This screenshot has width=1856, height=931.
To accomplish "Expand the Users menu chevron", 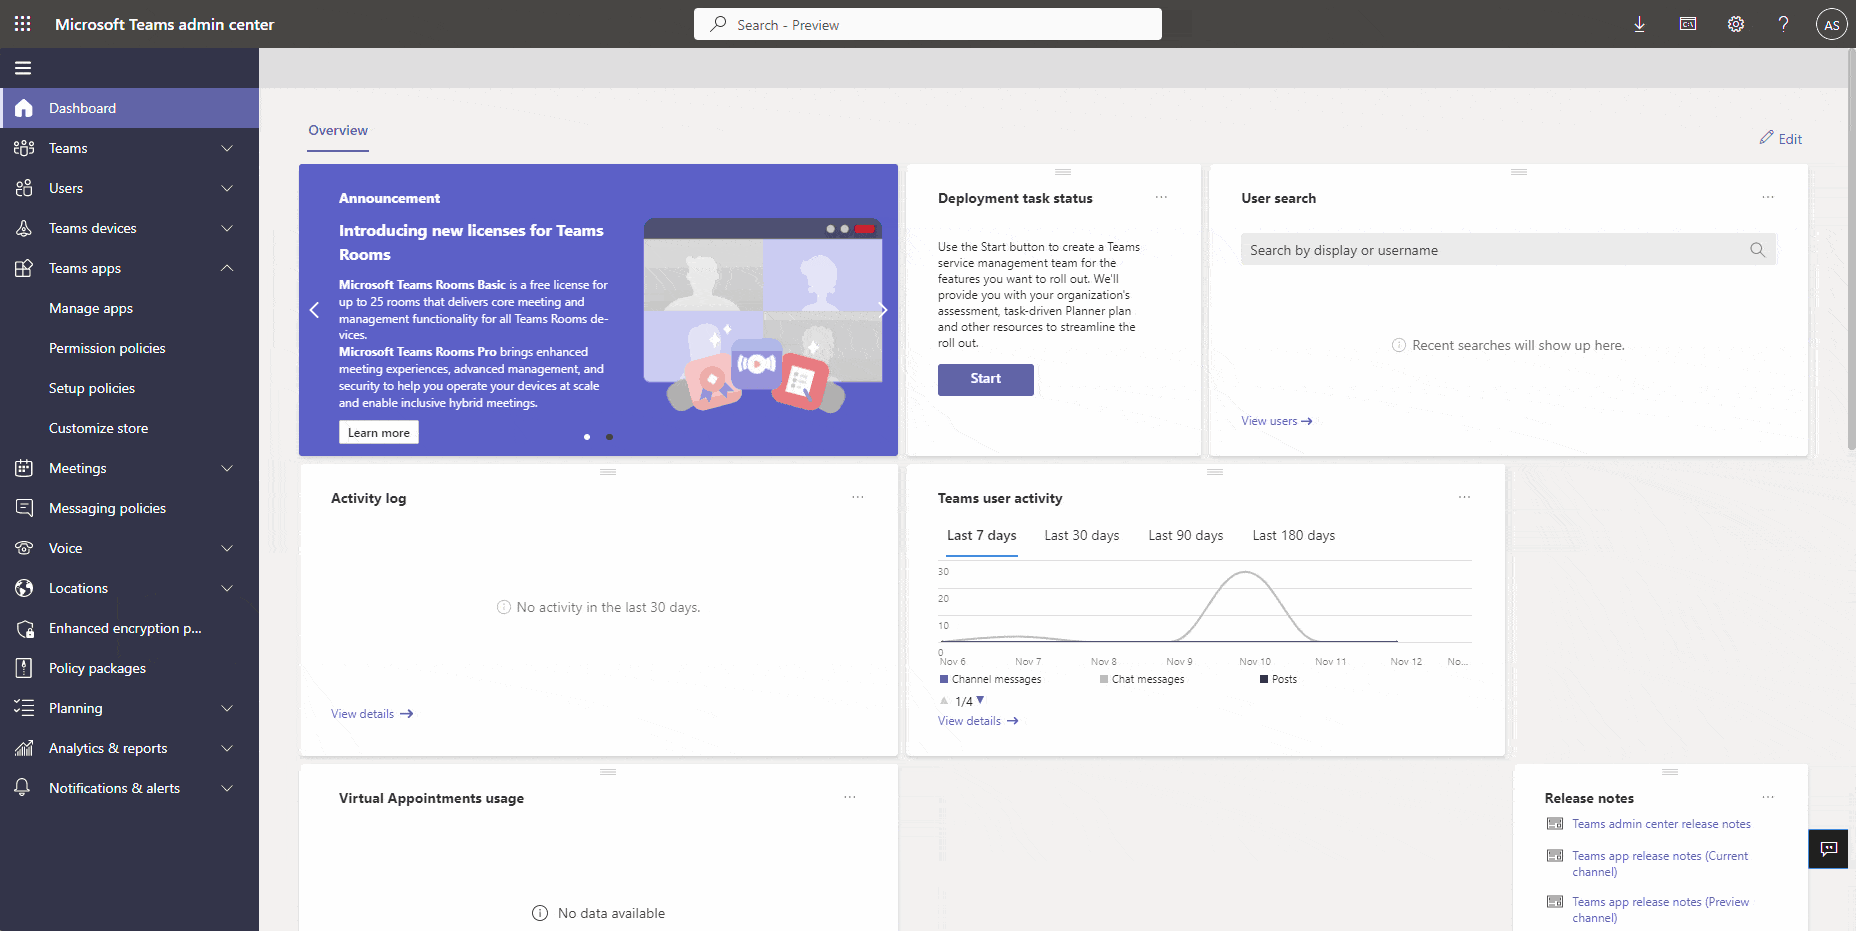I will [227, 188].
